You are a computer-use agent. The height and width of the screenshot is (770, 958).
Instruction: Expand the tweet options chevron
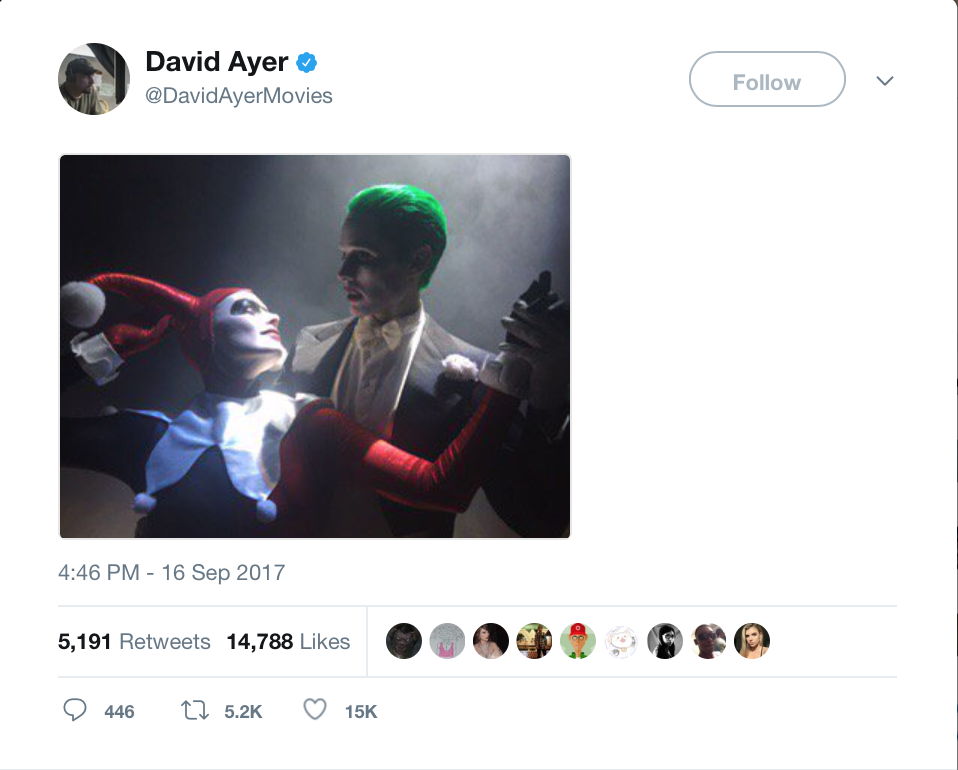884,80
